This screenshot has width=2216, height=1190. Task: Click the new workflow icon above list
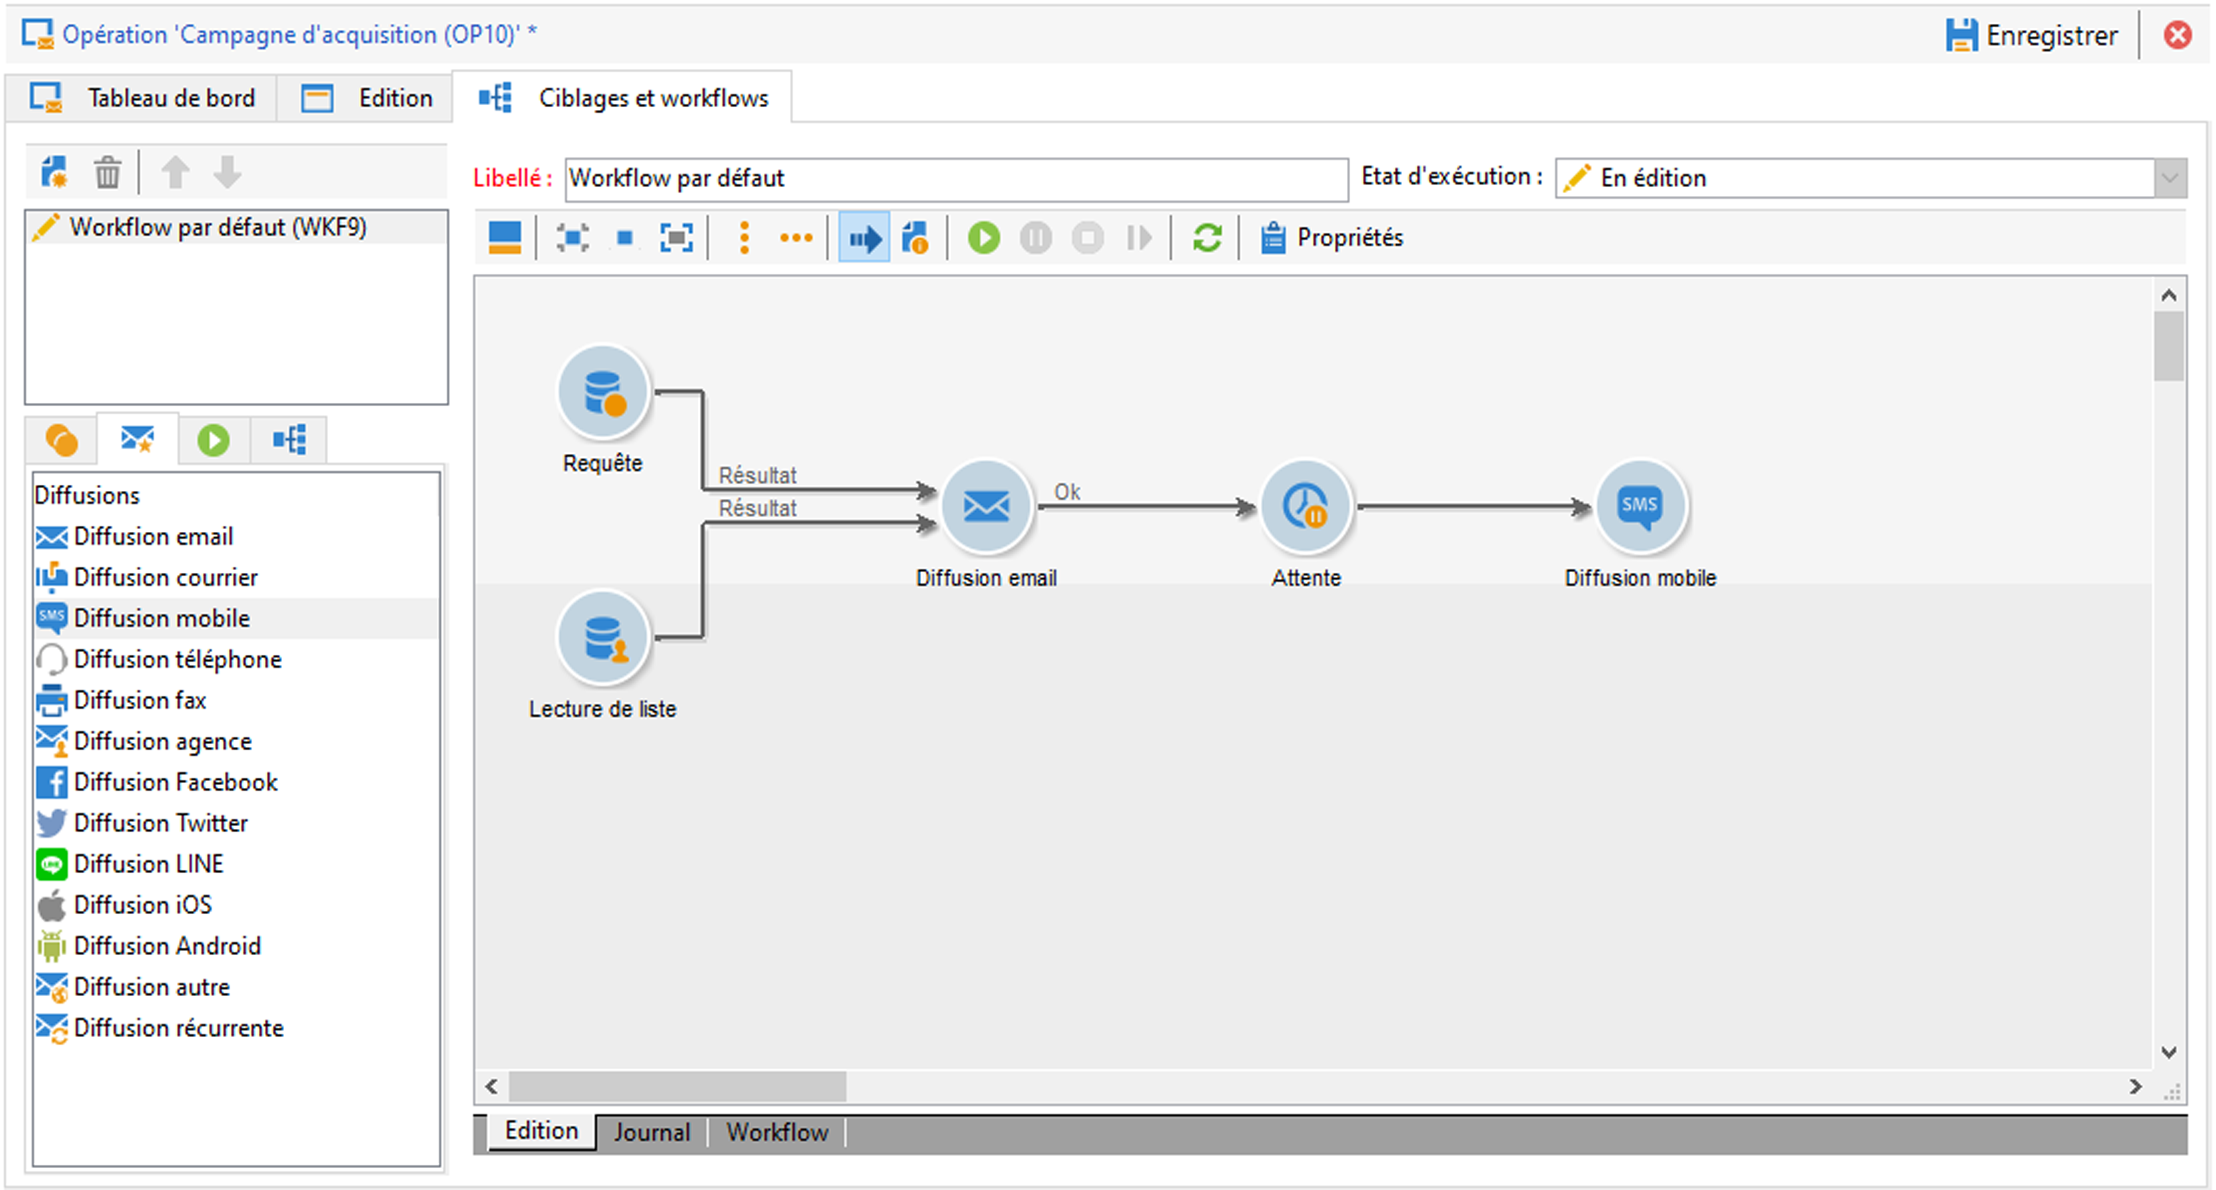pos(54,173)
